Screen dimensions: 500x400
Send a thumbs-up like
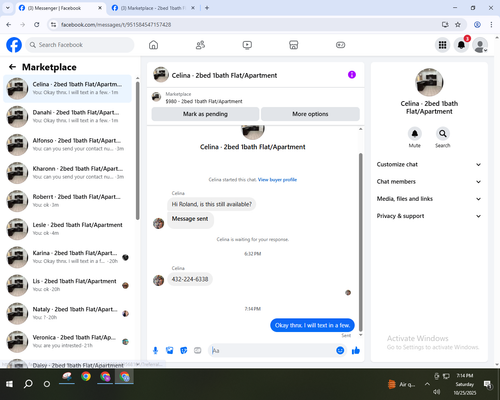pos(356,350)
